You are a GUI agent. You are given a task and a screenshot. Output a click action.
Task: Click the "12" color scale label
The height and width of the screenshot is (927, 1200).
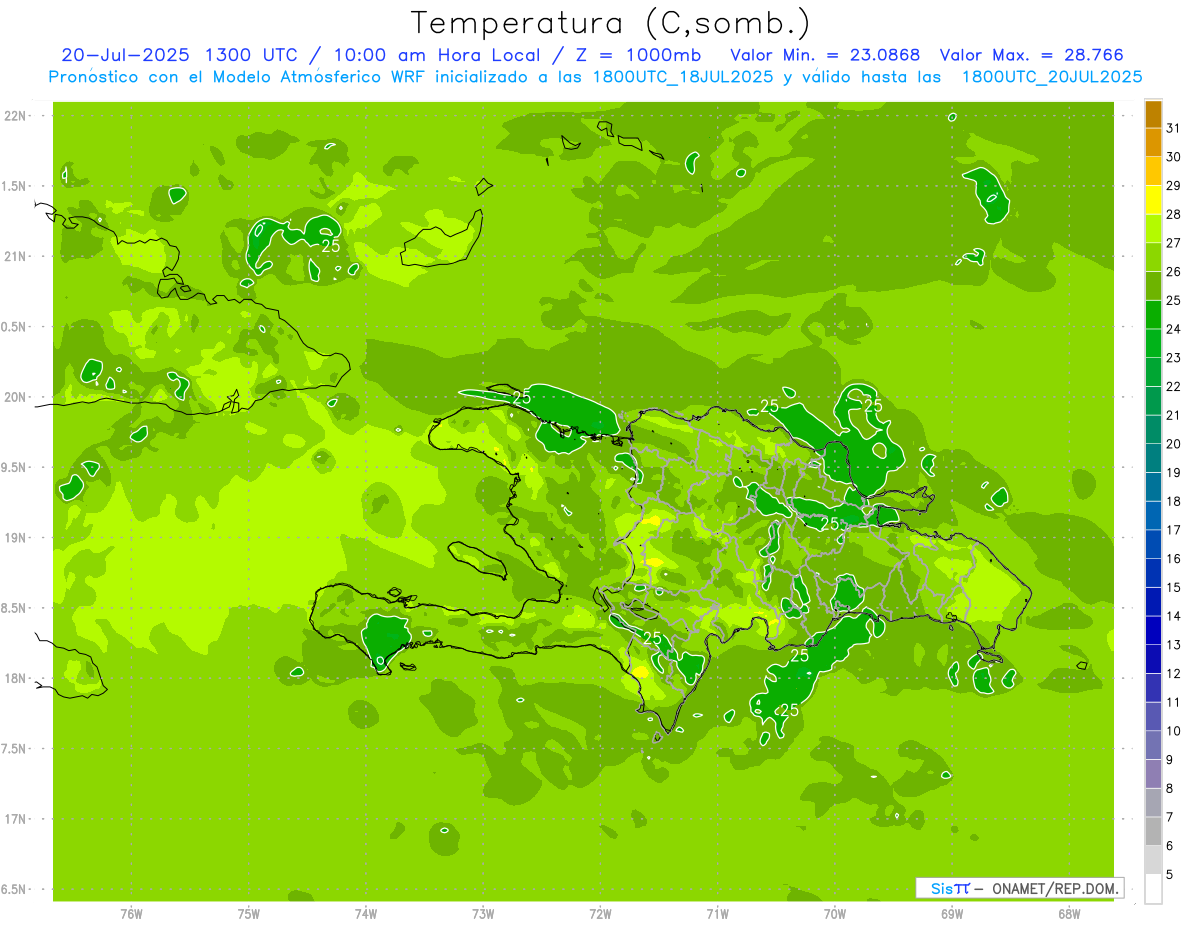coord(1174,674)
